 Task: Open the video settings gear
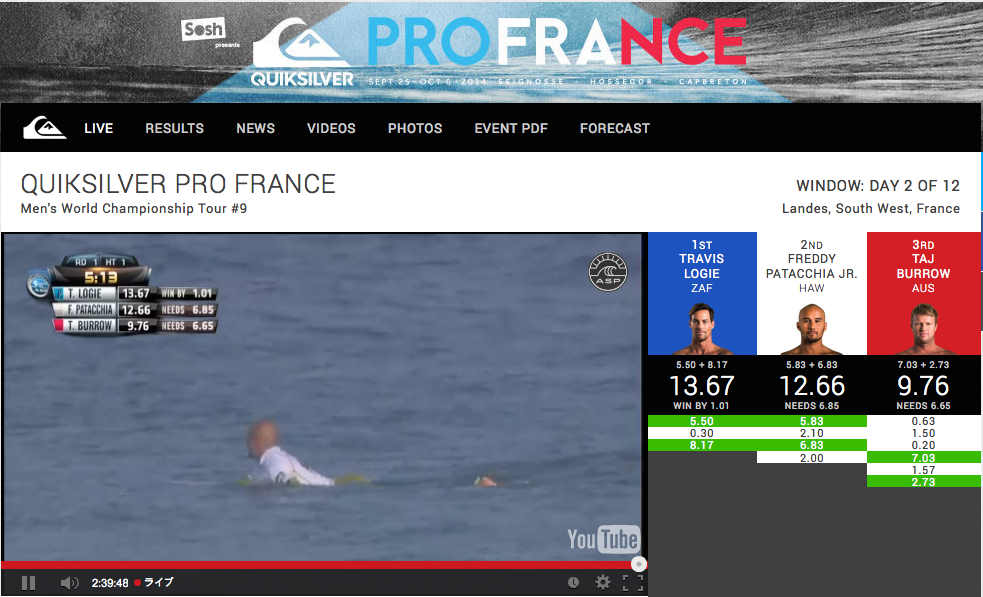(x=602, y=583)
